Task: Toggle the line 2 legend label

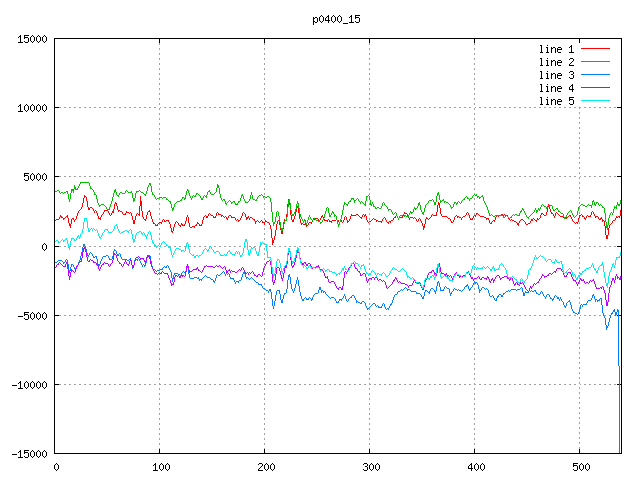Action: (556, 62)
